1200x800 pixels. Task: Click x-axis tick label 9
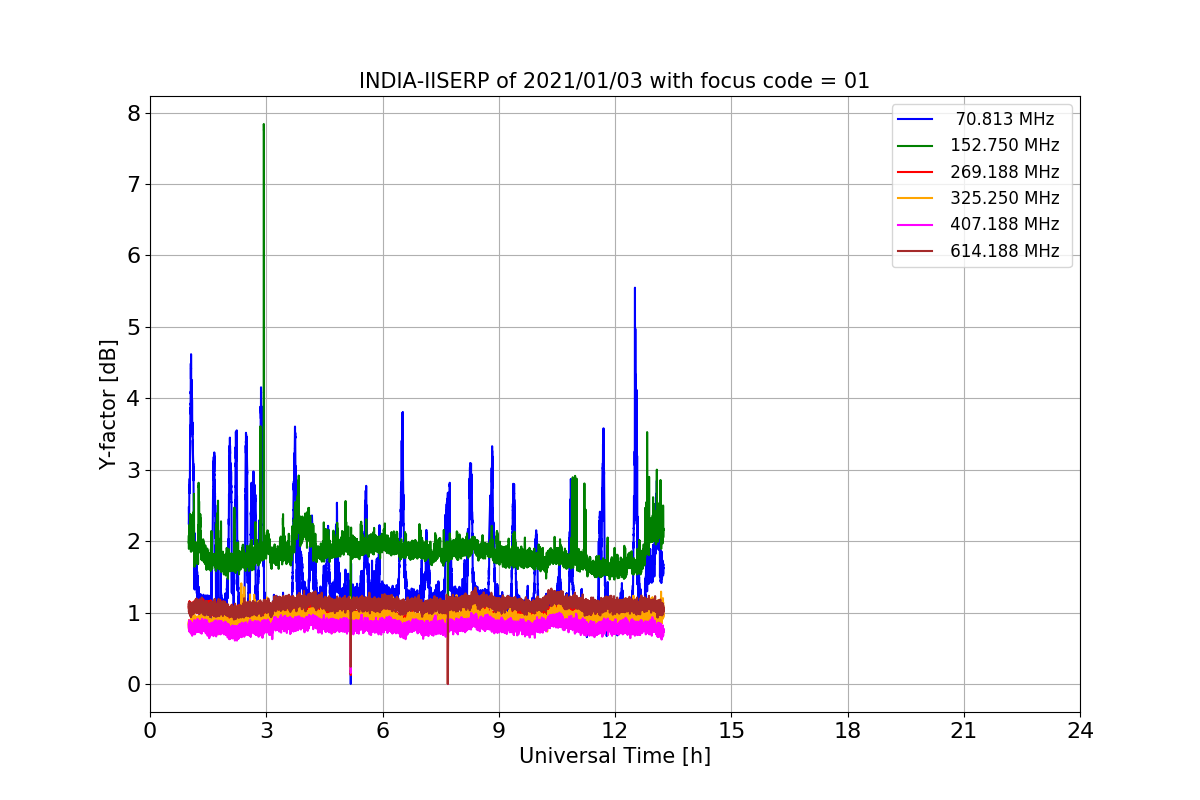[x=499, y=730]
